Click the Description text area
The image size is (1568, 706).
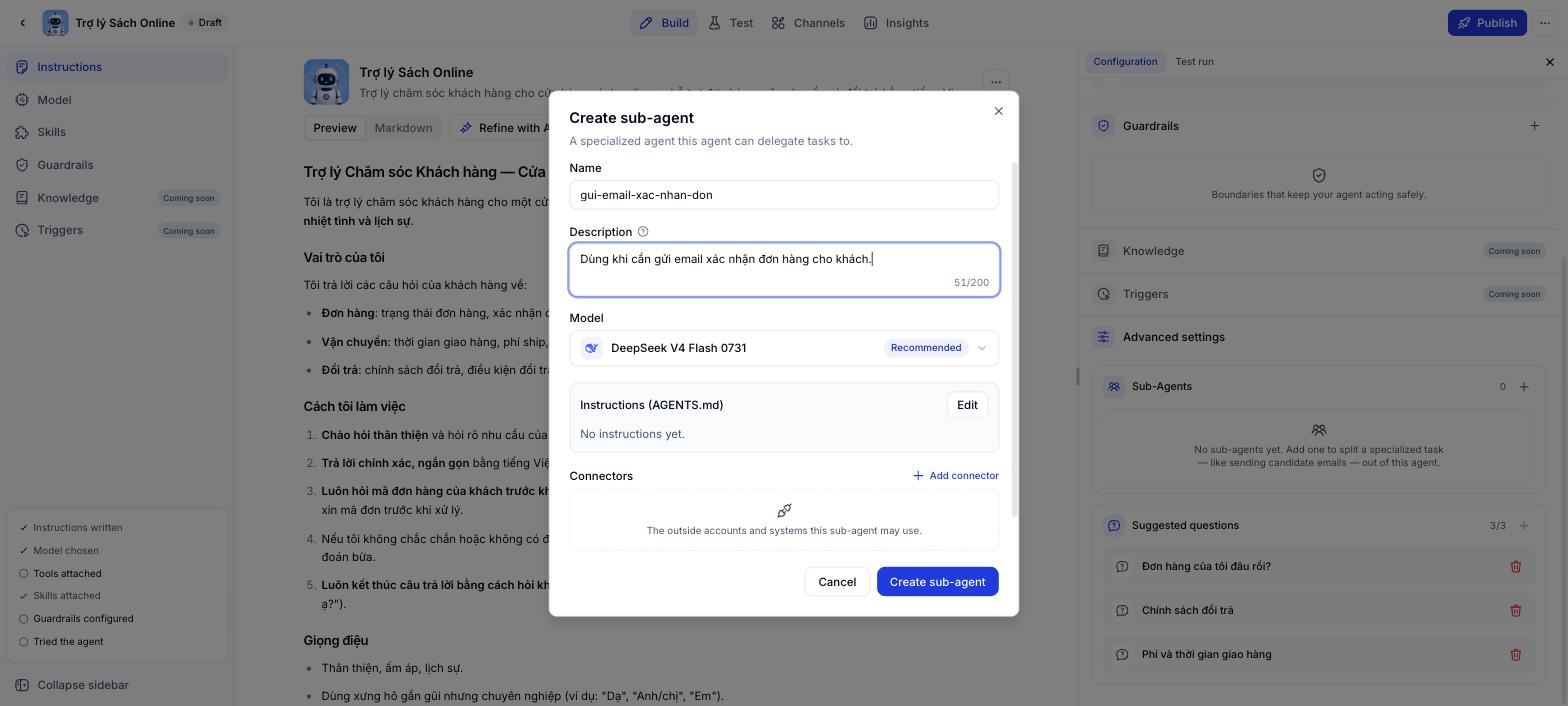(784, 270)
